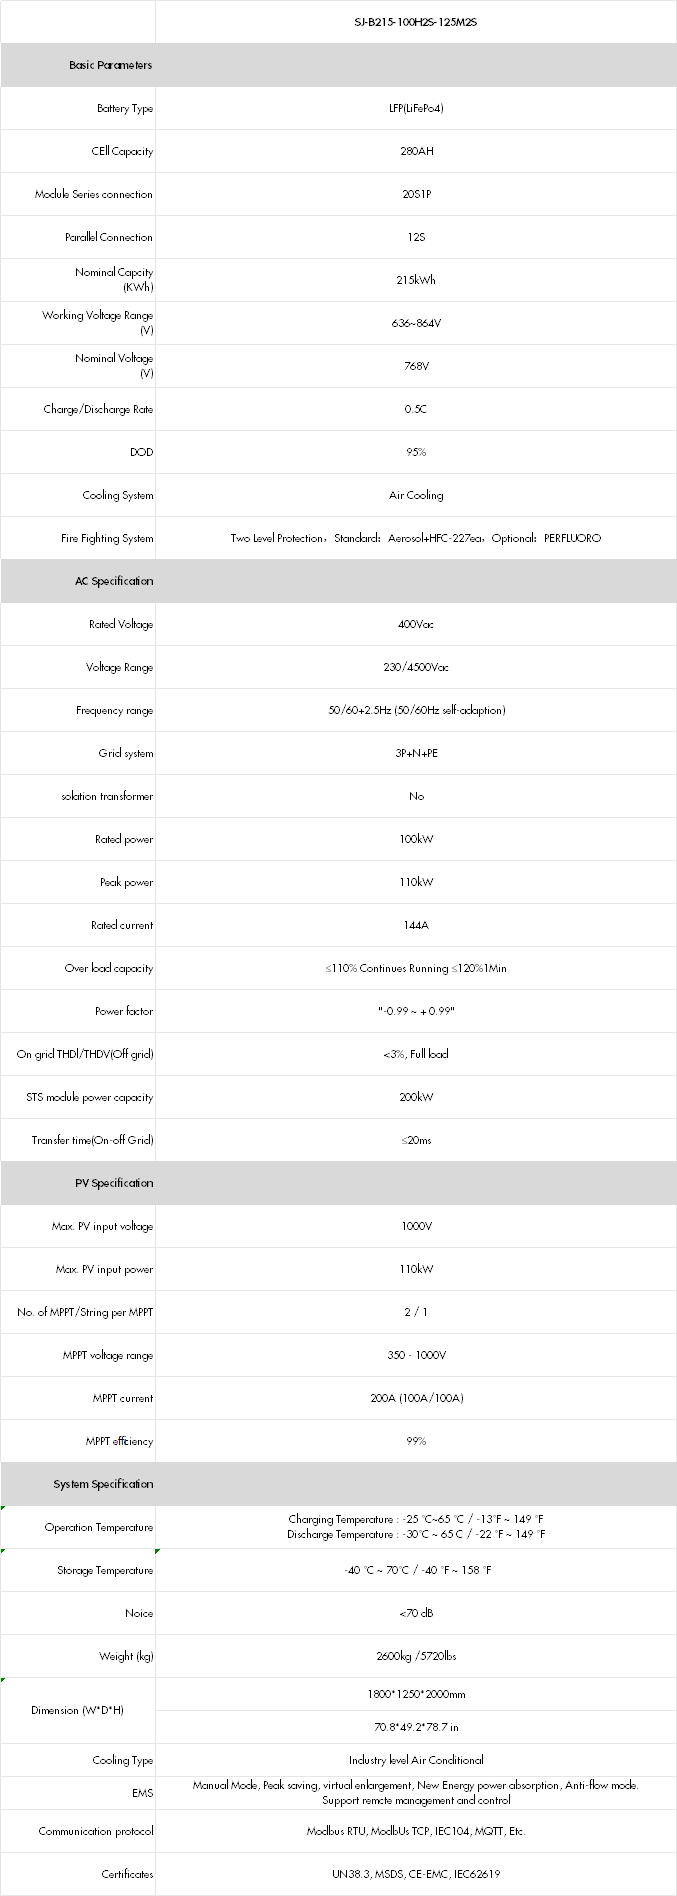Click the Dimension 1800*1250*2000mm value
677x1896 pixels.
tap(416, 1694)
